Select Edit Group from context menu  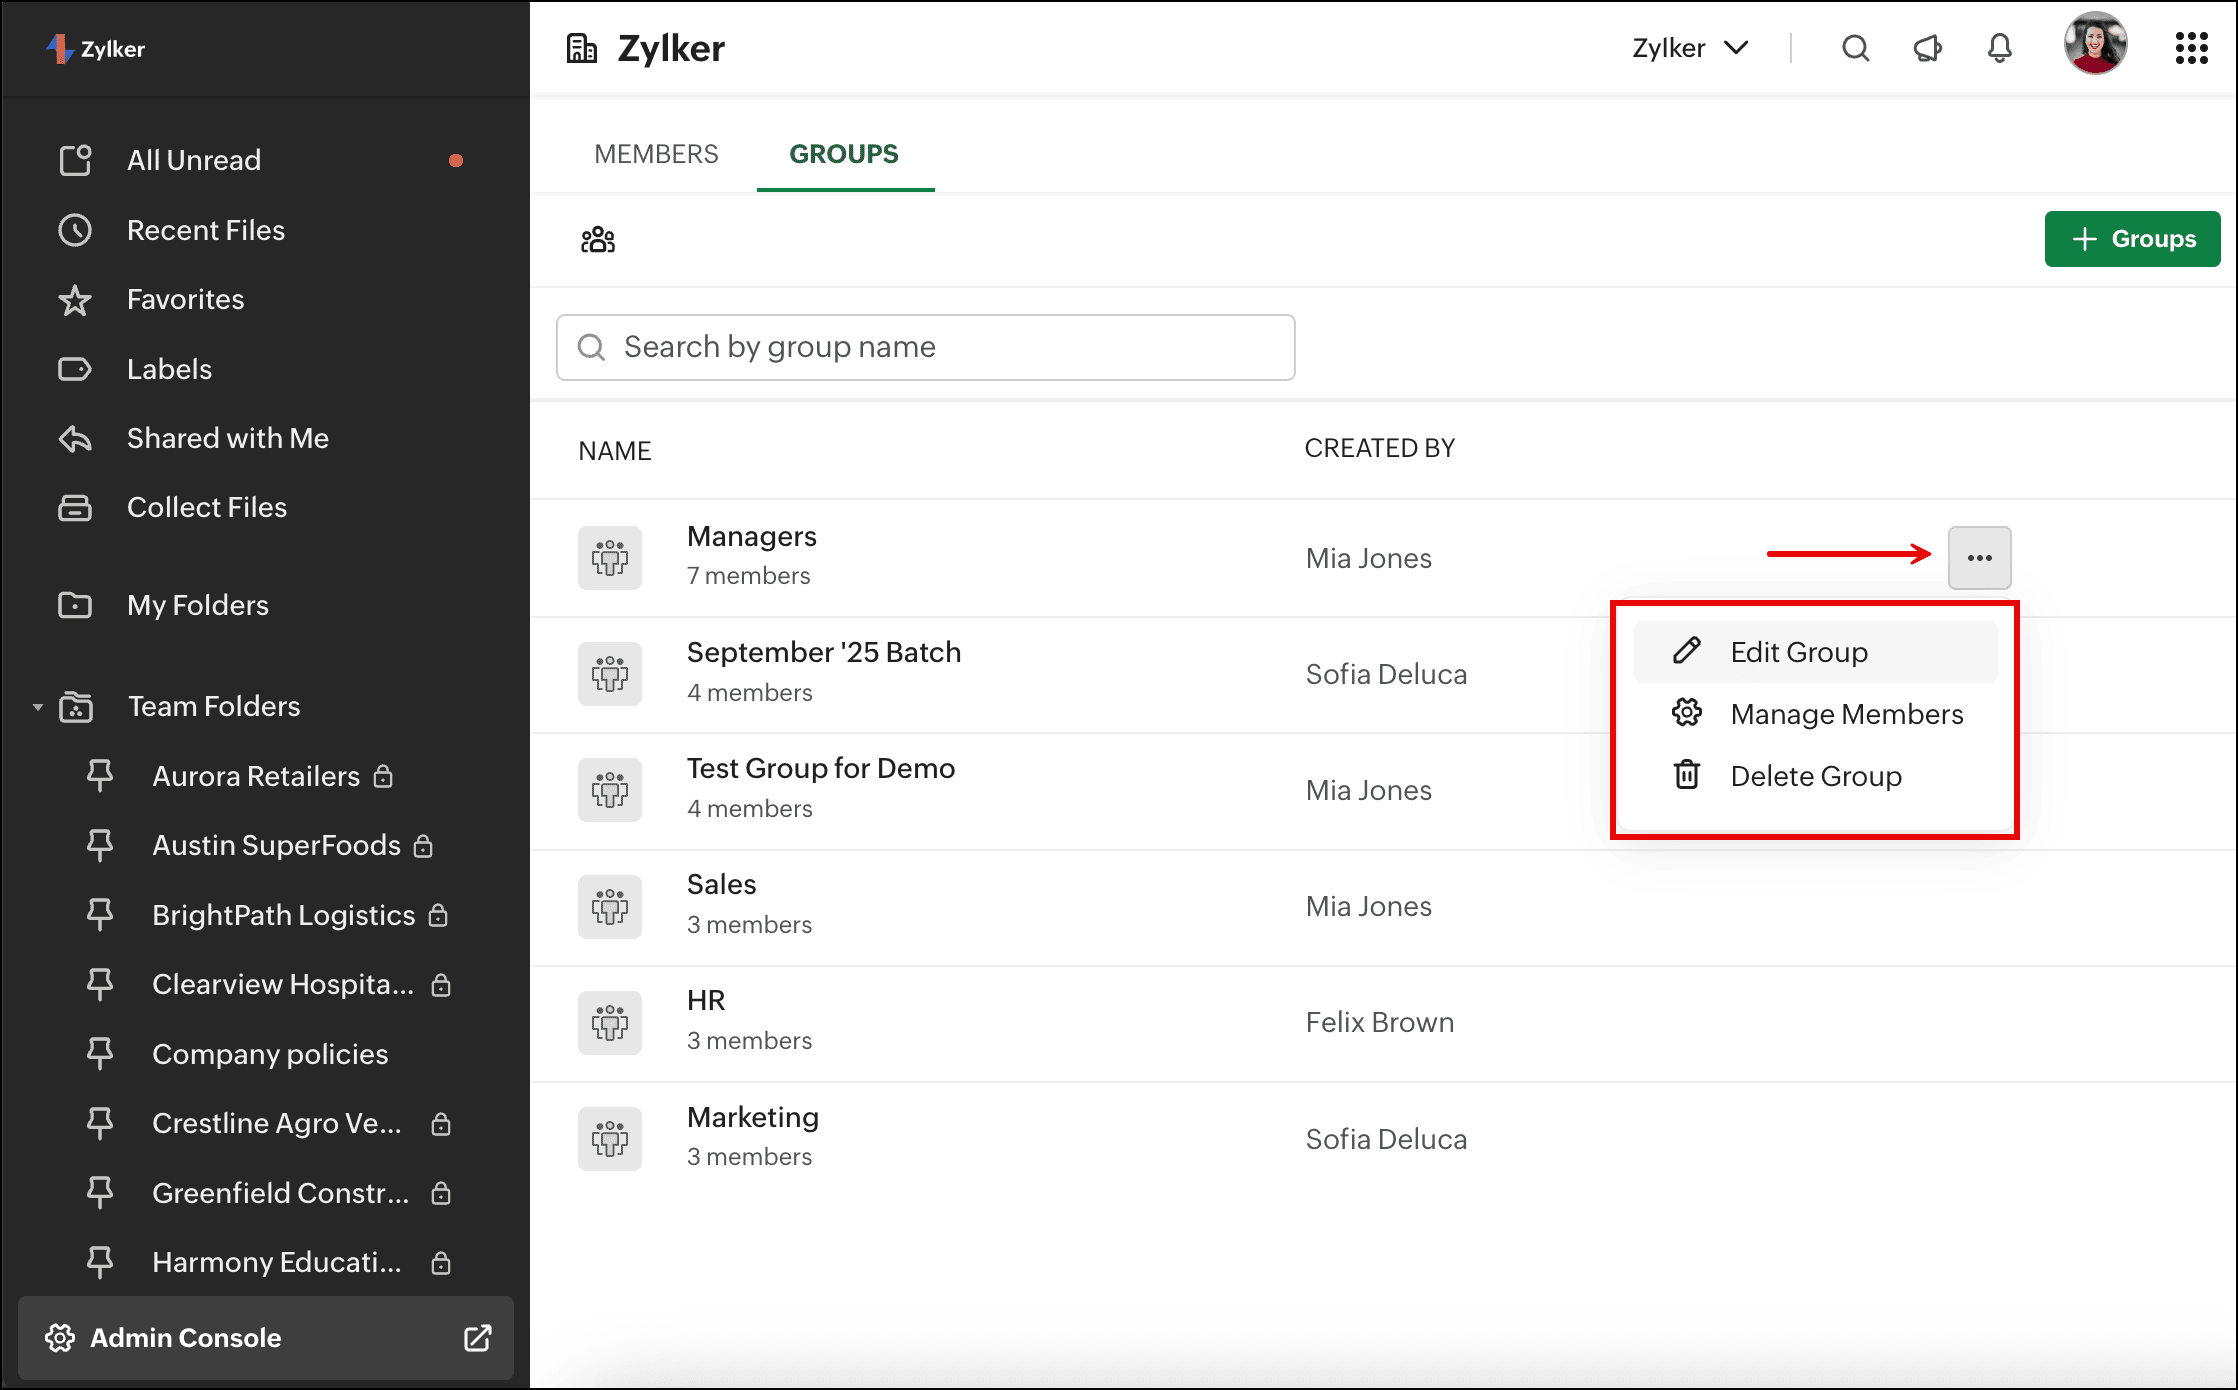click(1798, 652)
